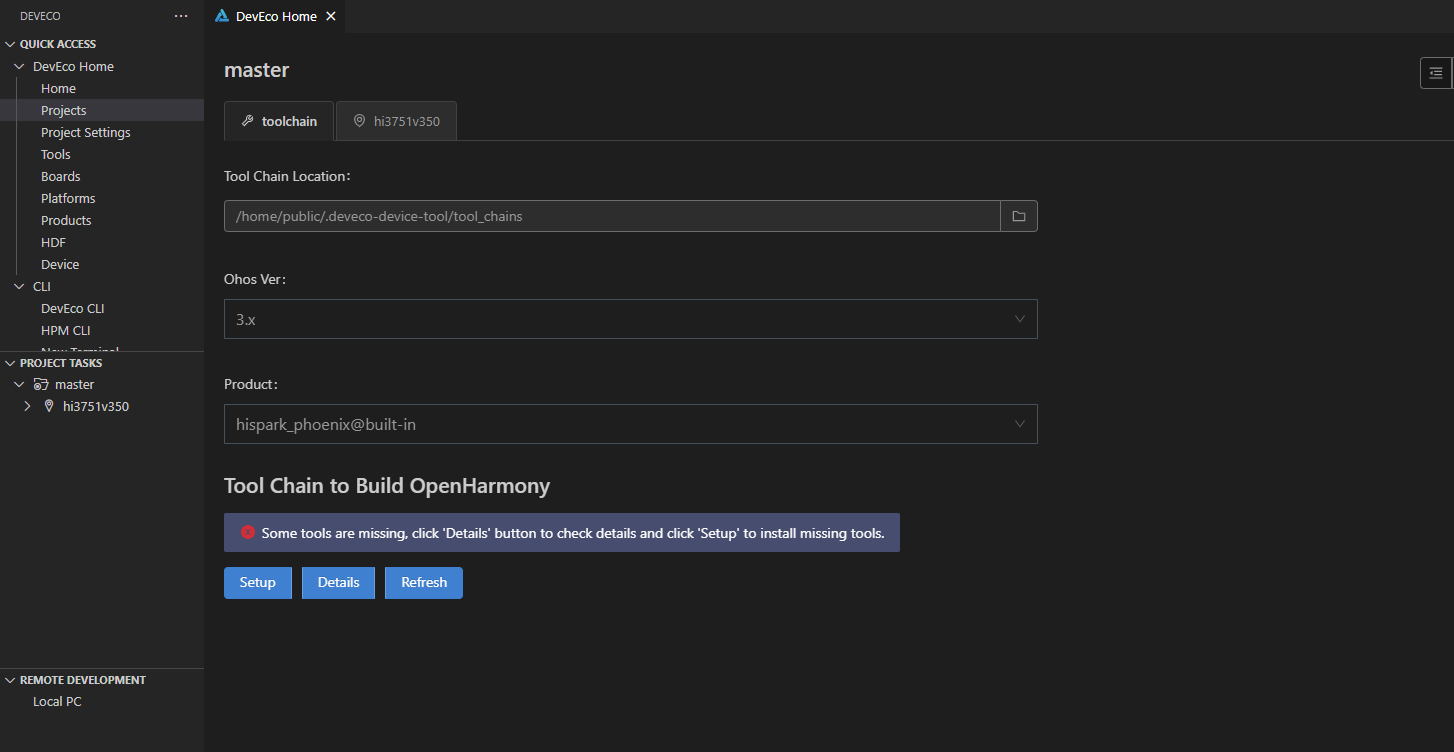Expand the hi3751v350 tree node
The height and width of the screenshot is (752, 1454).
tap(27, 406)
